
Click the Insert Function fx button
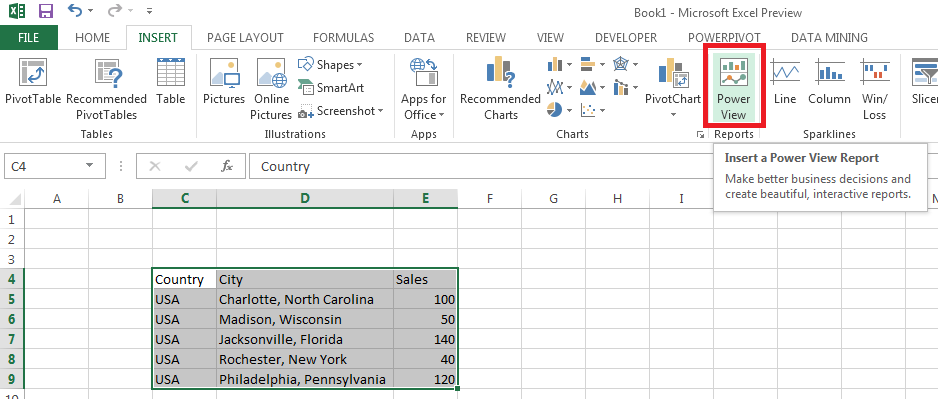click(227, 166)
